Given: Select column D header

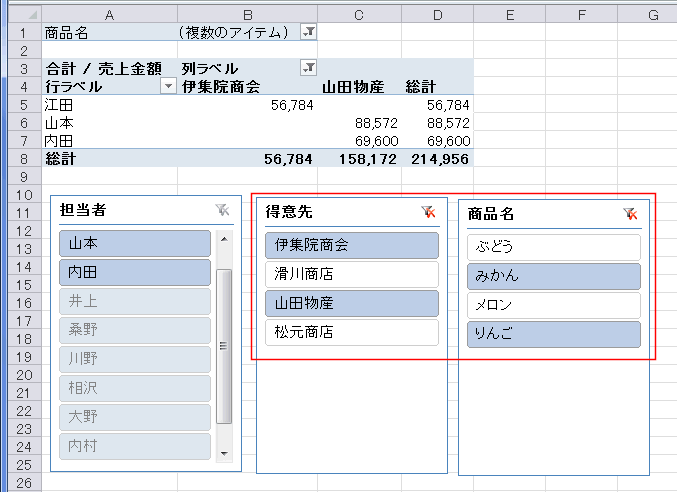Looking at the screenshot, I should coord(437,15).
